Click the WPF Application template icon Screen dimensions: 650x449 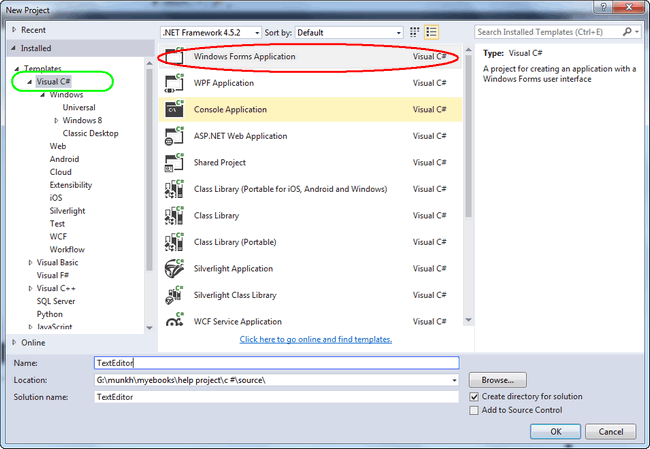pyautogui.click(x=174, y=83)
